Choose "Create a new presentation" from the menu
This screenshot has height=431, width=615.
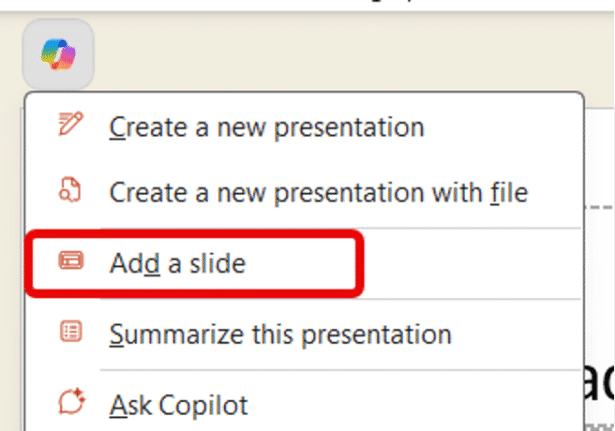[x=266, y=128]
